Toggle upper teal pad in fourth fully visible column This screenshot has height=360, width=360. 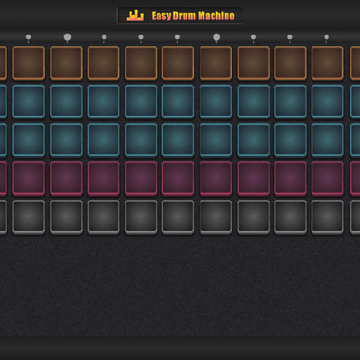(141, 102)
